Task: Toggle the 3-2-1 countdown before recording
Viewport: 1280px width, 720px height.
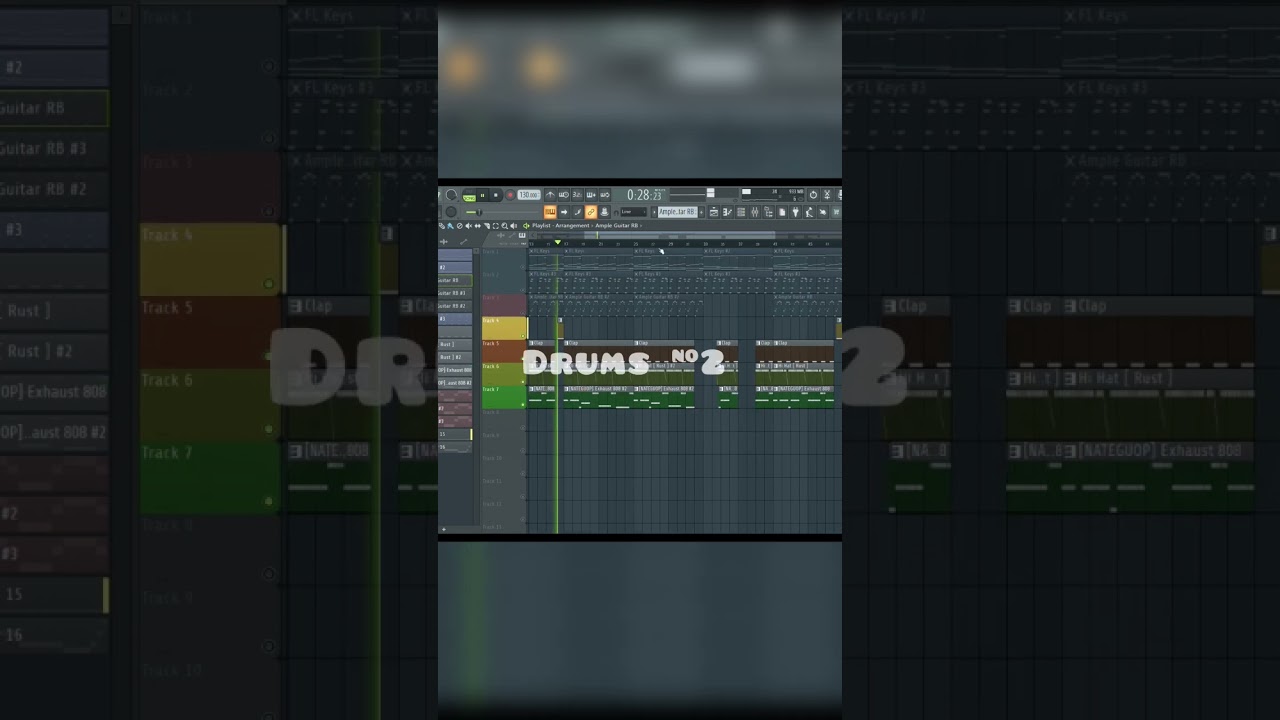Action: (x=577, y=195)
